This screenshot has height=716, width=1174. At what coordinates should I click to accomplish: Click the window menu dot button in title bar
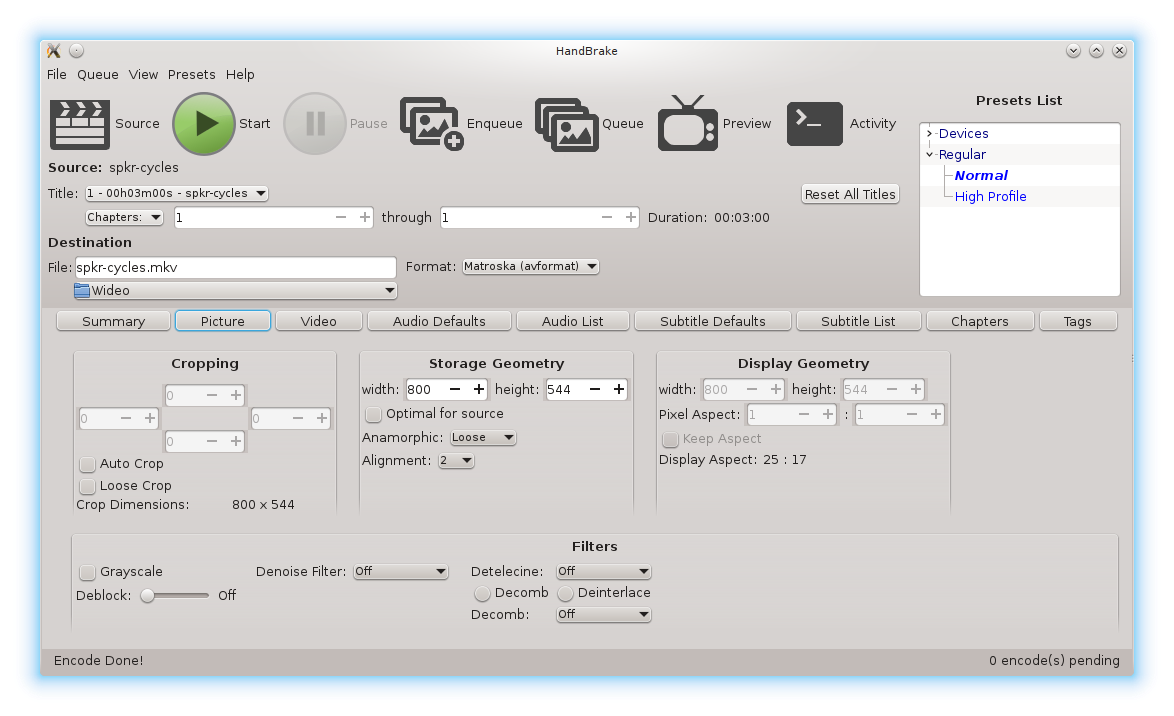tap(76, 51)
